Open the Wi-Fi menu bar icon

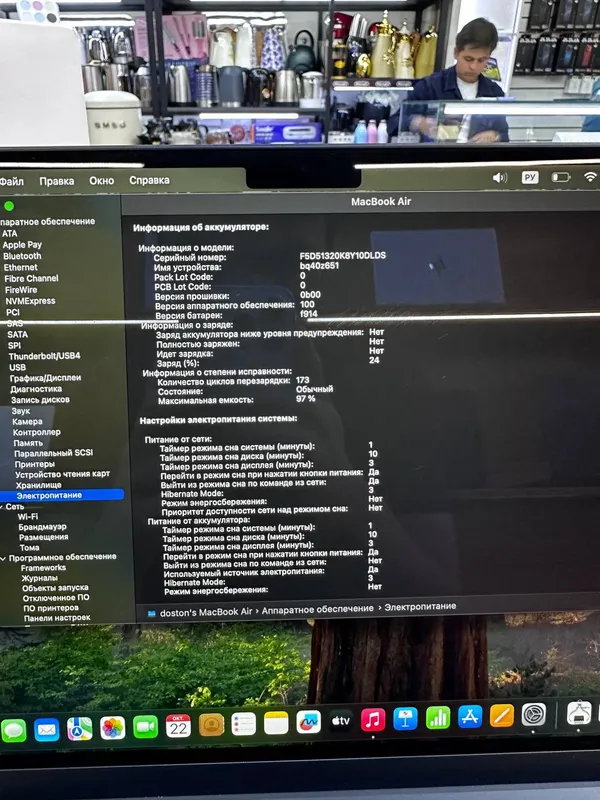point(590,177)
